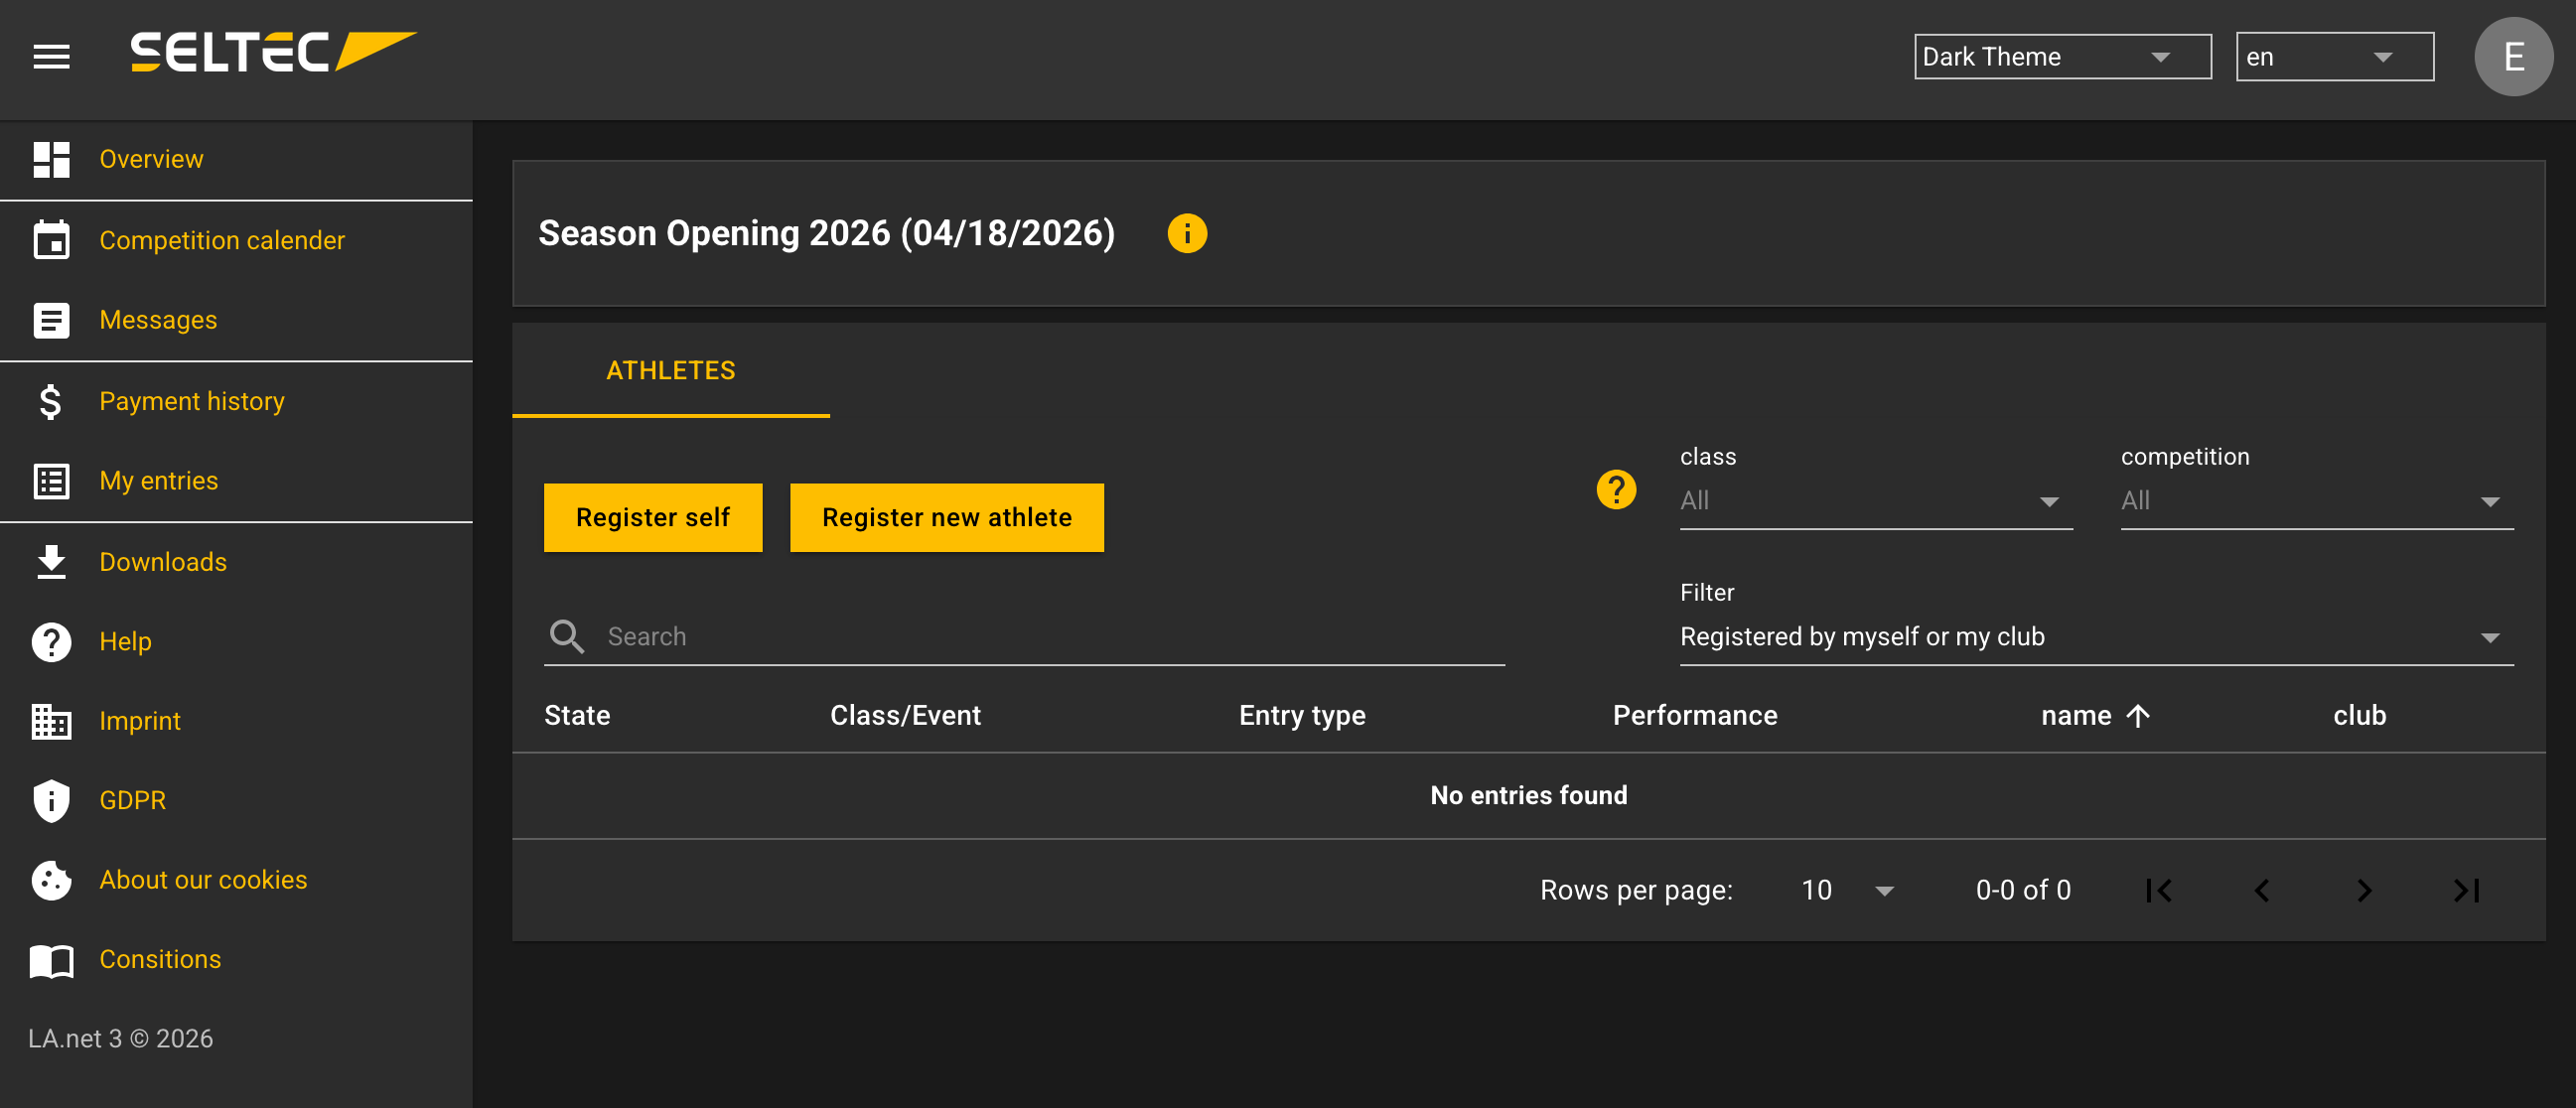Image resolution: width=2576 pixels, height=1108 pixels.
Task: Expand the class filter dropdown
Action: (1874, 501)
